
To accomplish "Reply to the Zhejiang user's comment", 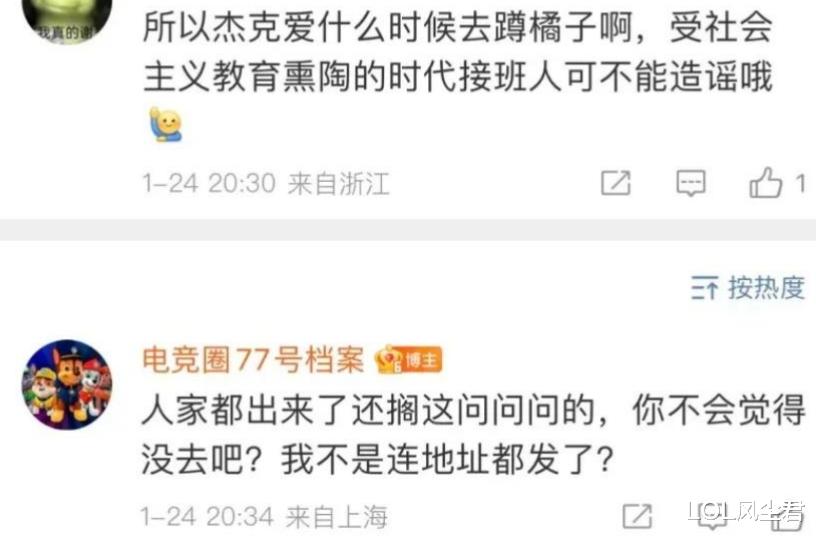I will pyautogui.click(x=691, y=183).
